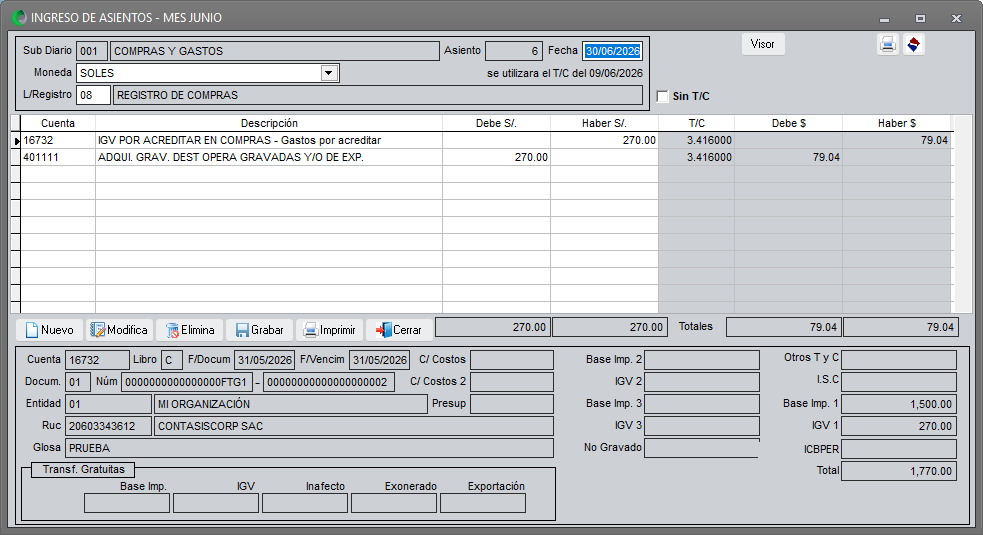983x535 pixels.
Task: Open the Moneda SOLES dropdown
Action: (x=329, y=73)
